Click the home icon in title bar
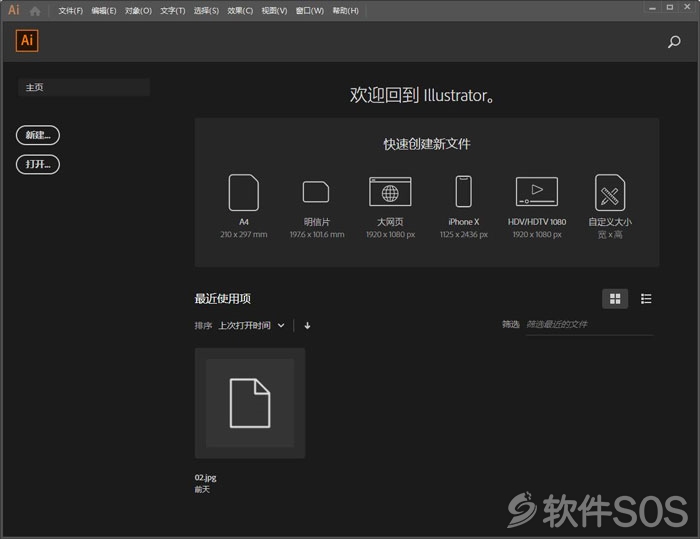The height and width of the screenshot is (539, 700). click(x=35, y=11)
